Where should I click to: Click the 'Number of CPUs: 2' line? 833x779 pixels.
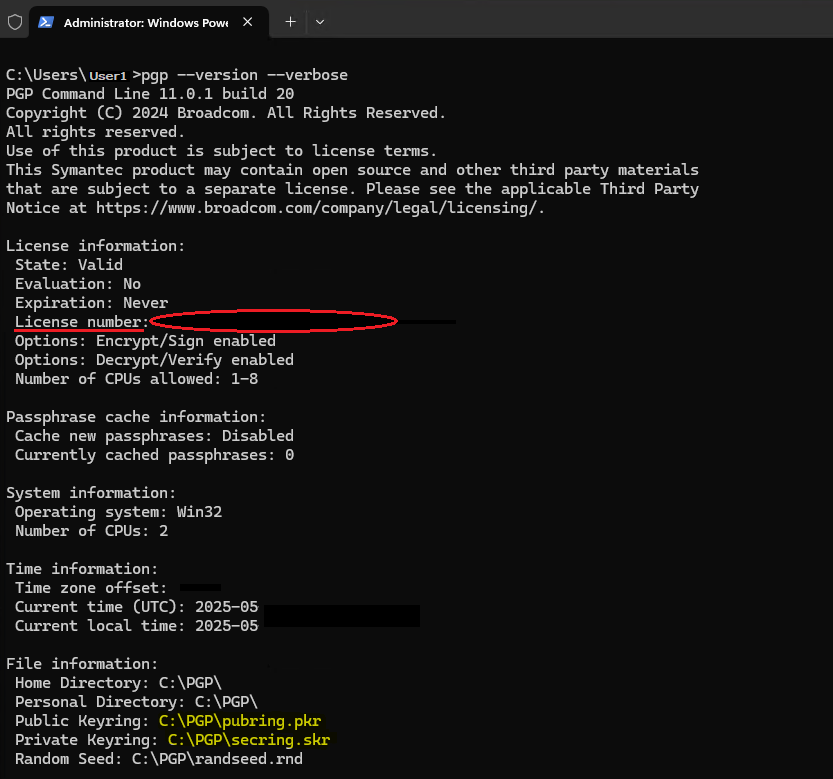tap(91, 531)
